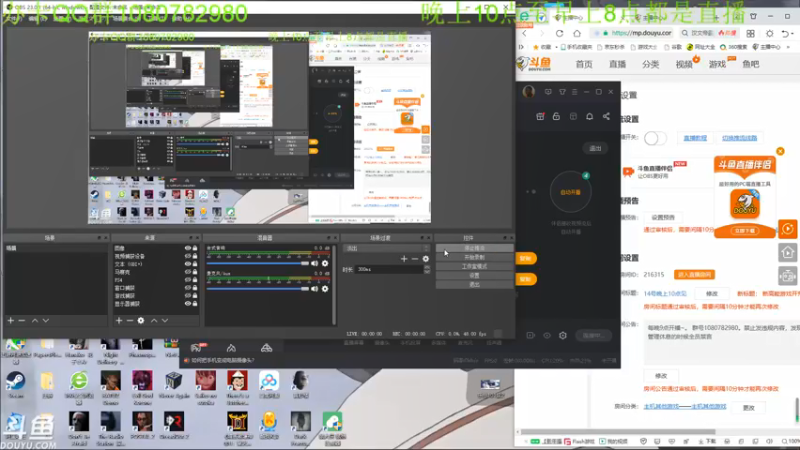Open 鱼吧 tab on Douyu navigation

751,64
